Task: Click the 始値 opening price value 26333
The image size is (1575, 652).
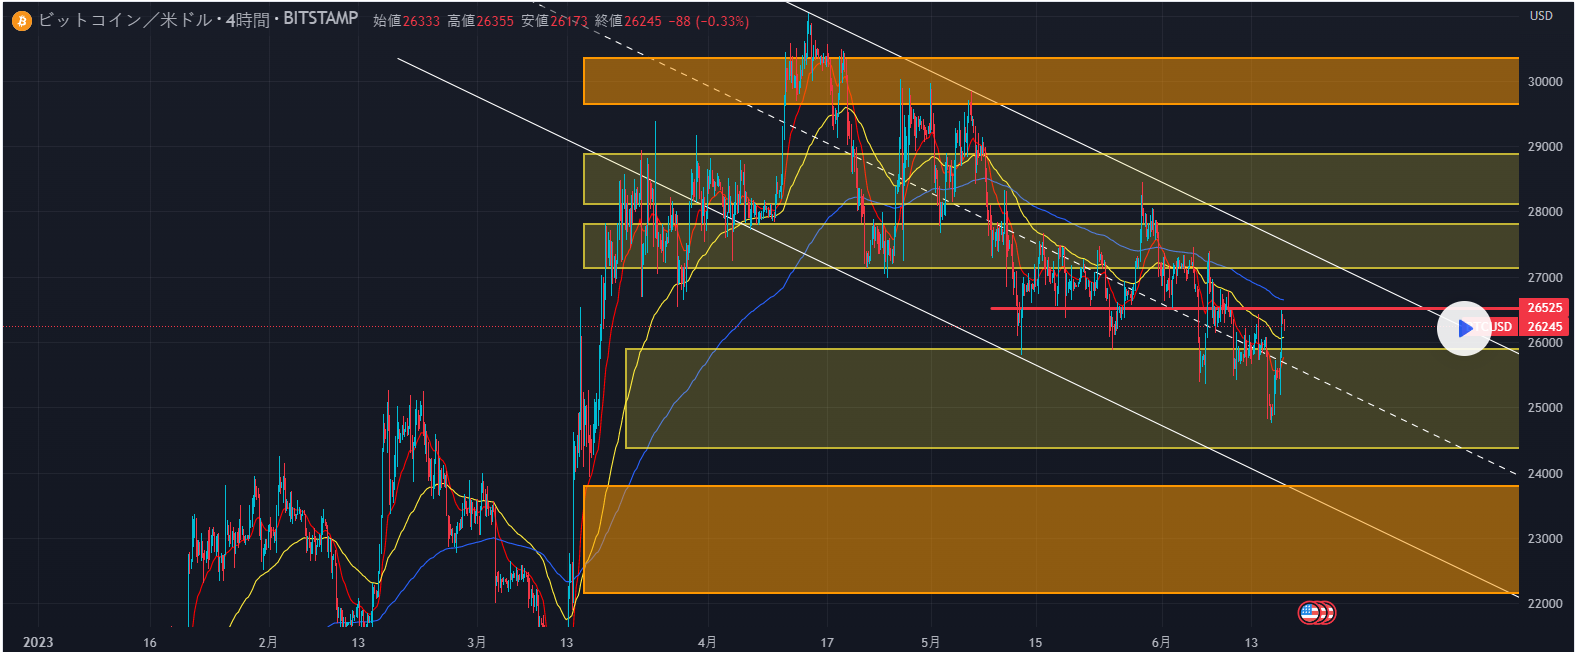Action: tap(421, 21)
